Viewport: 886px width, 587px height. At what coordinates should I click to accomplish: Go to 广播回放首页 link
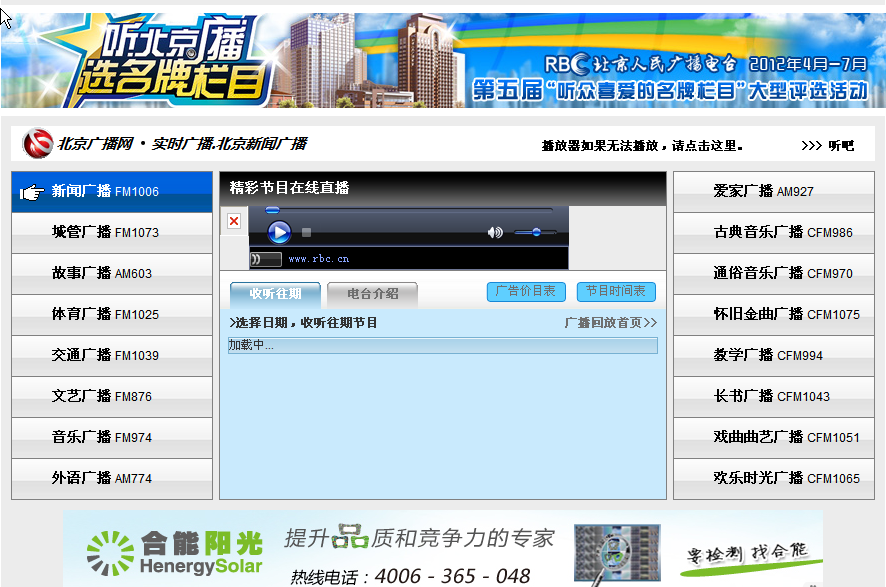(610, 323)
